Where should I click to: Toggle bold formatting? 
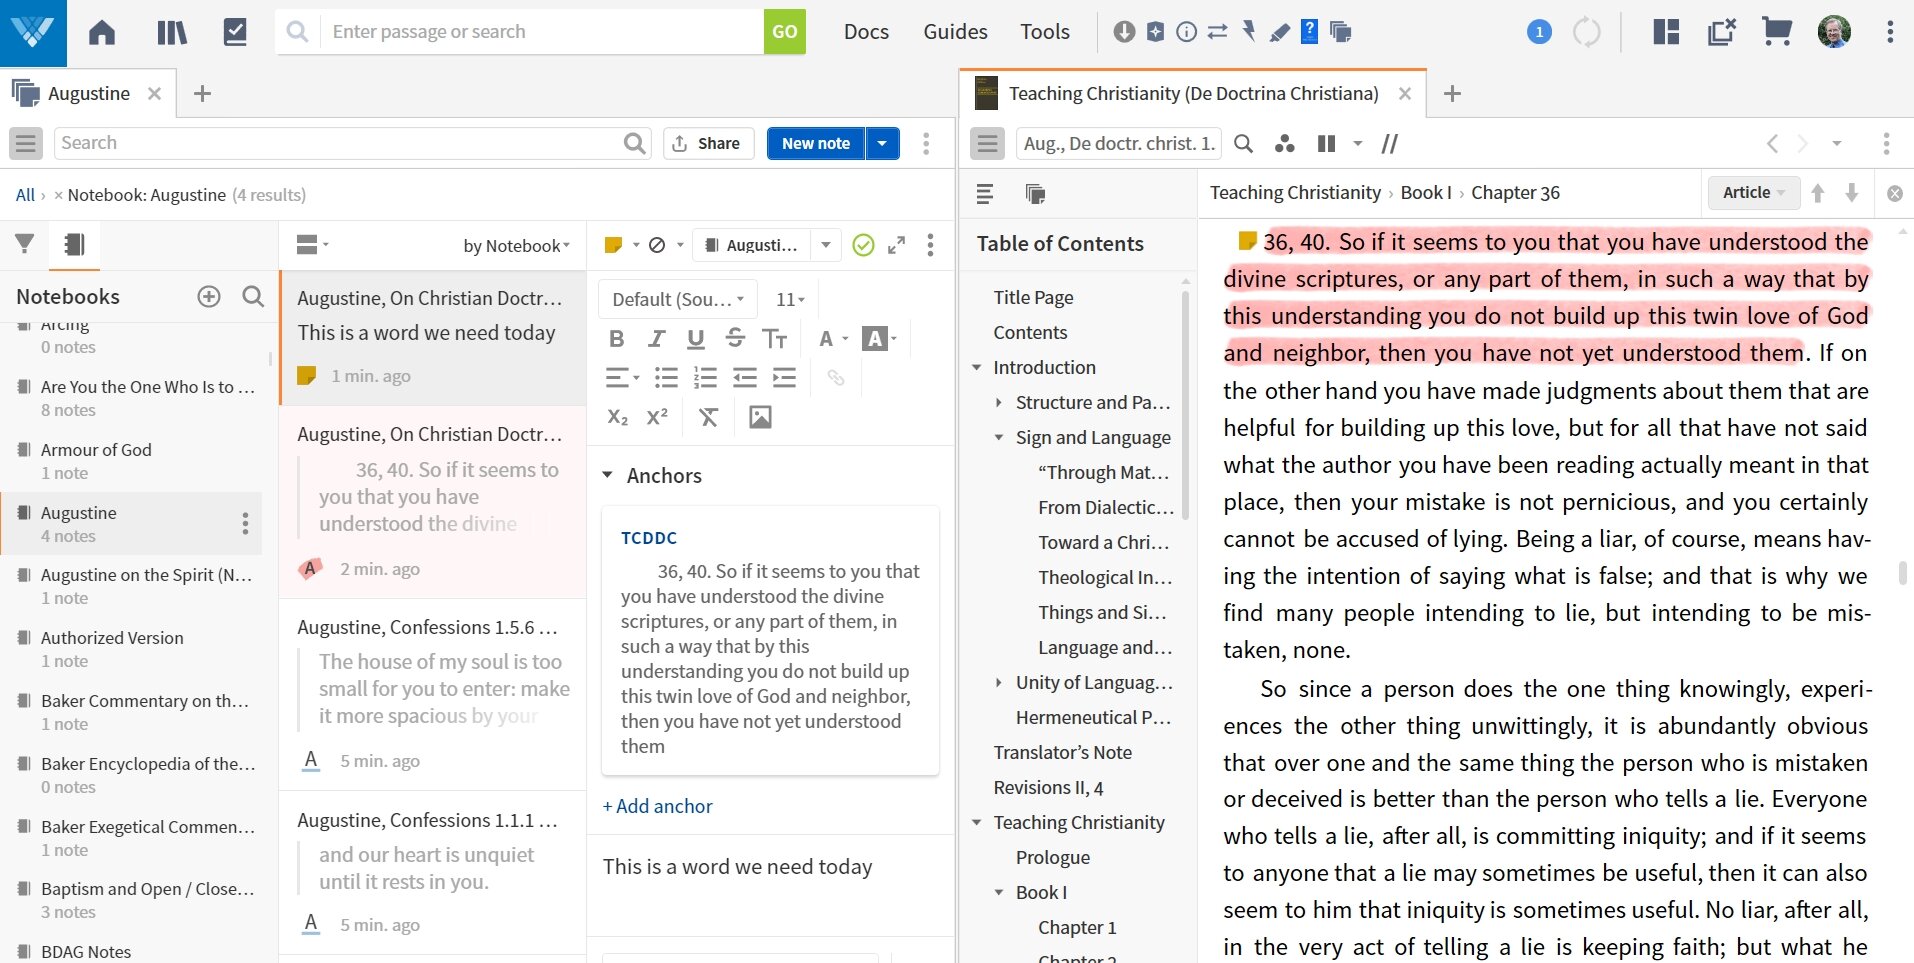pyautogui.click(x=616, y=339)
